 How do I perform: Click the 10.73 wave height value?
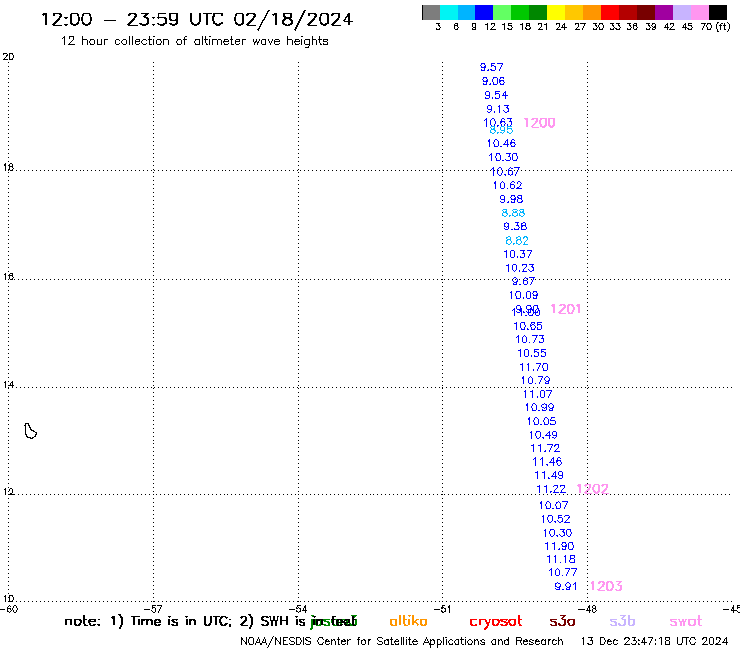530,339
